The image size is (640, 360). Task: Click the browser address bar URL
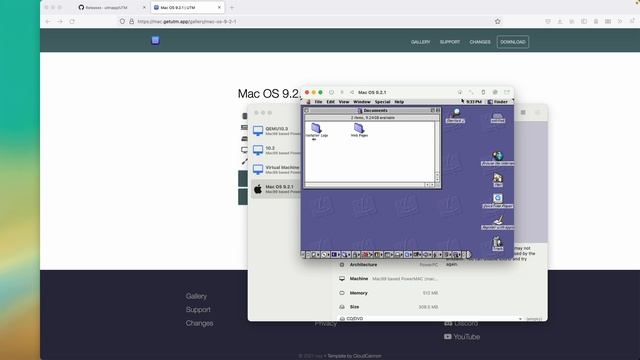pos(187,21)
